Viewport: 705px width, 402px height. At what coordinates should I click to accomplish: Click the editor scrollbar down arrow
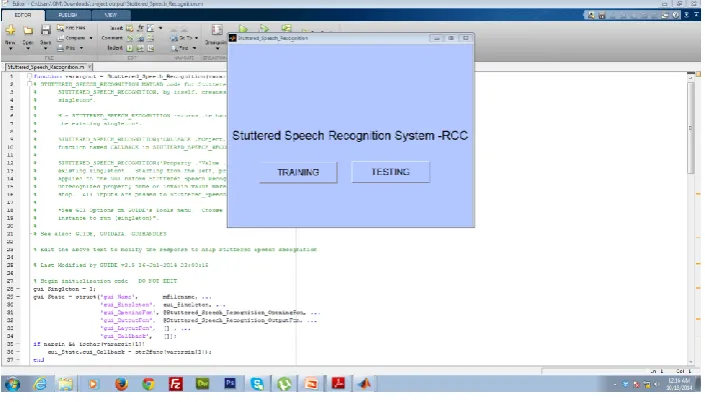[691, 362]
